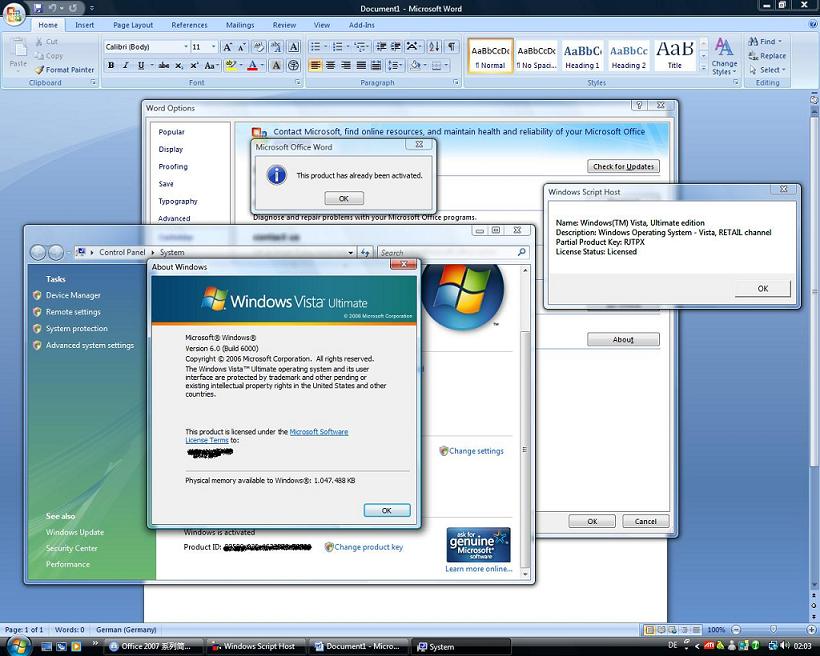Click the About button in Word Options
Screen dimensions: 820x656
[x=623, y=340]
